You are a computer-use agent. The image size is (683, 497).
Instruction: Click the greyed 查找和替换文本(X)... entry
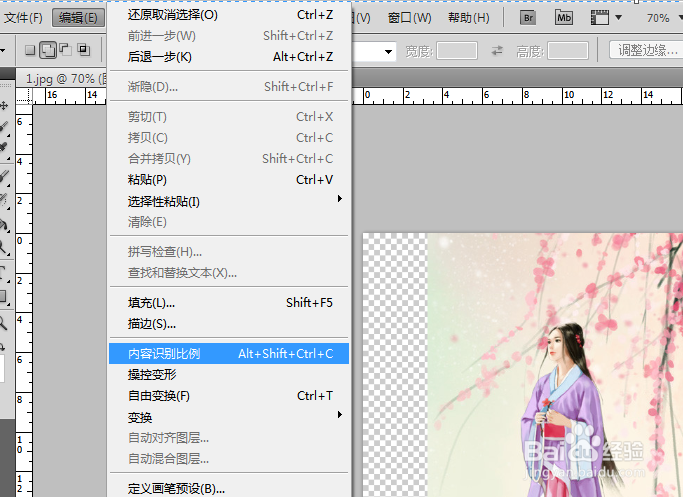(229, 273)
